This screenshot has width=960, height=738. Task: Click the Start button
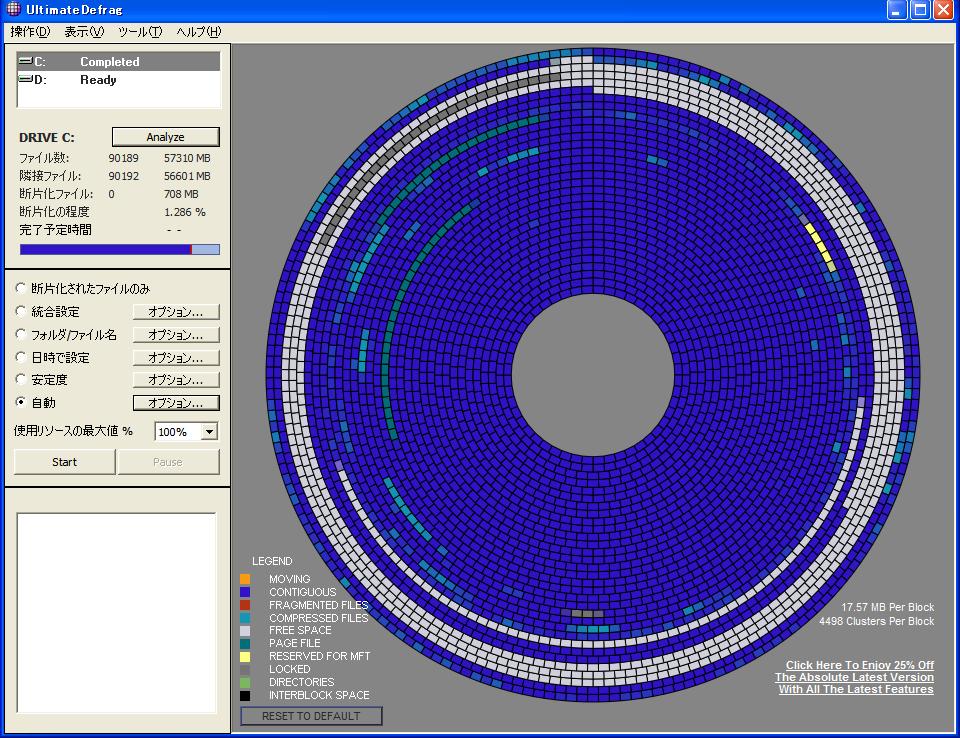click(x=64, y=462)
